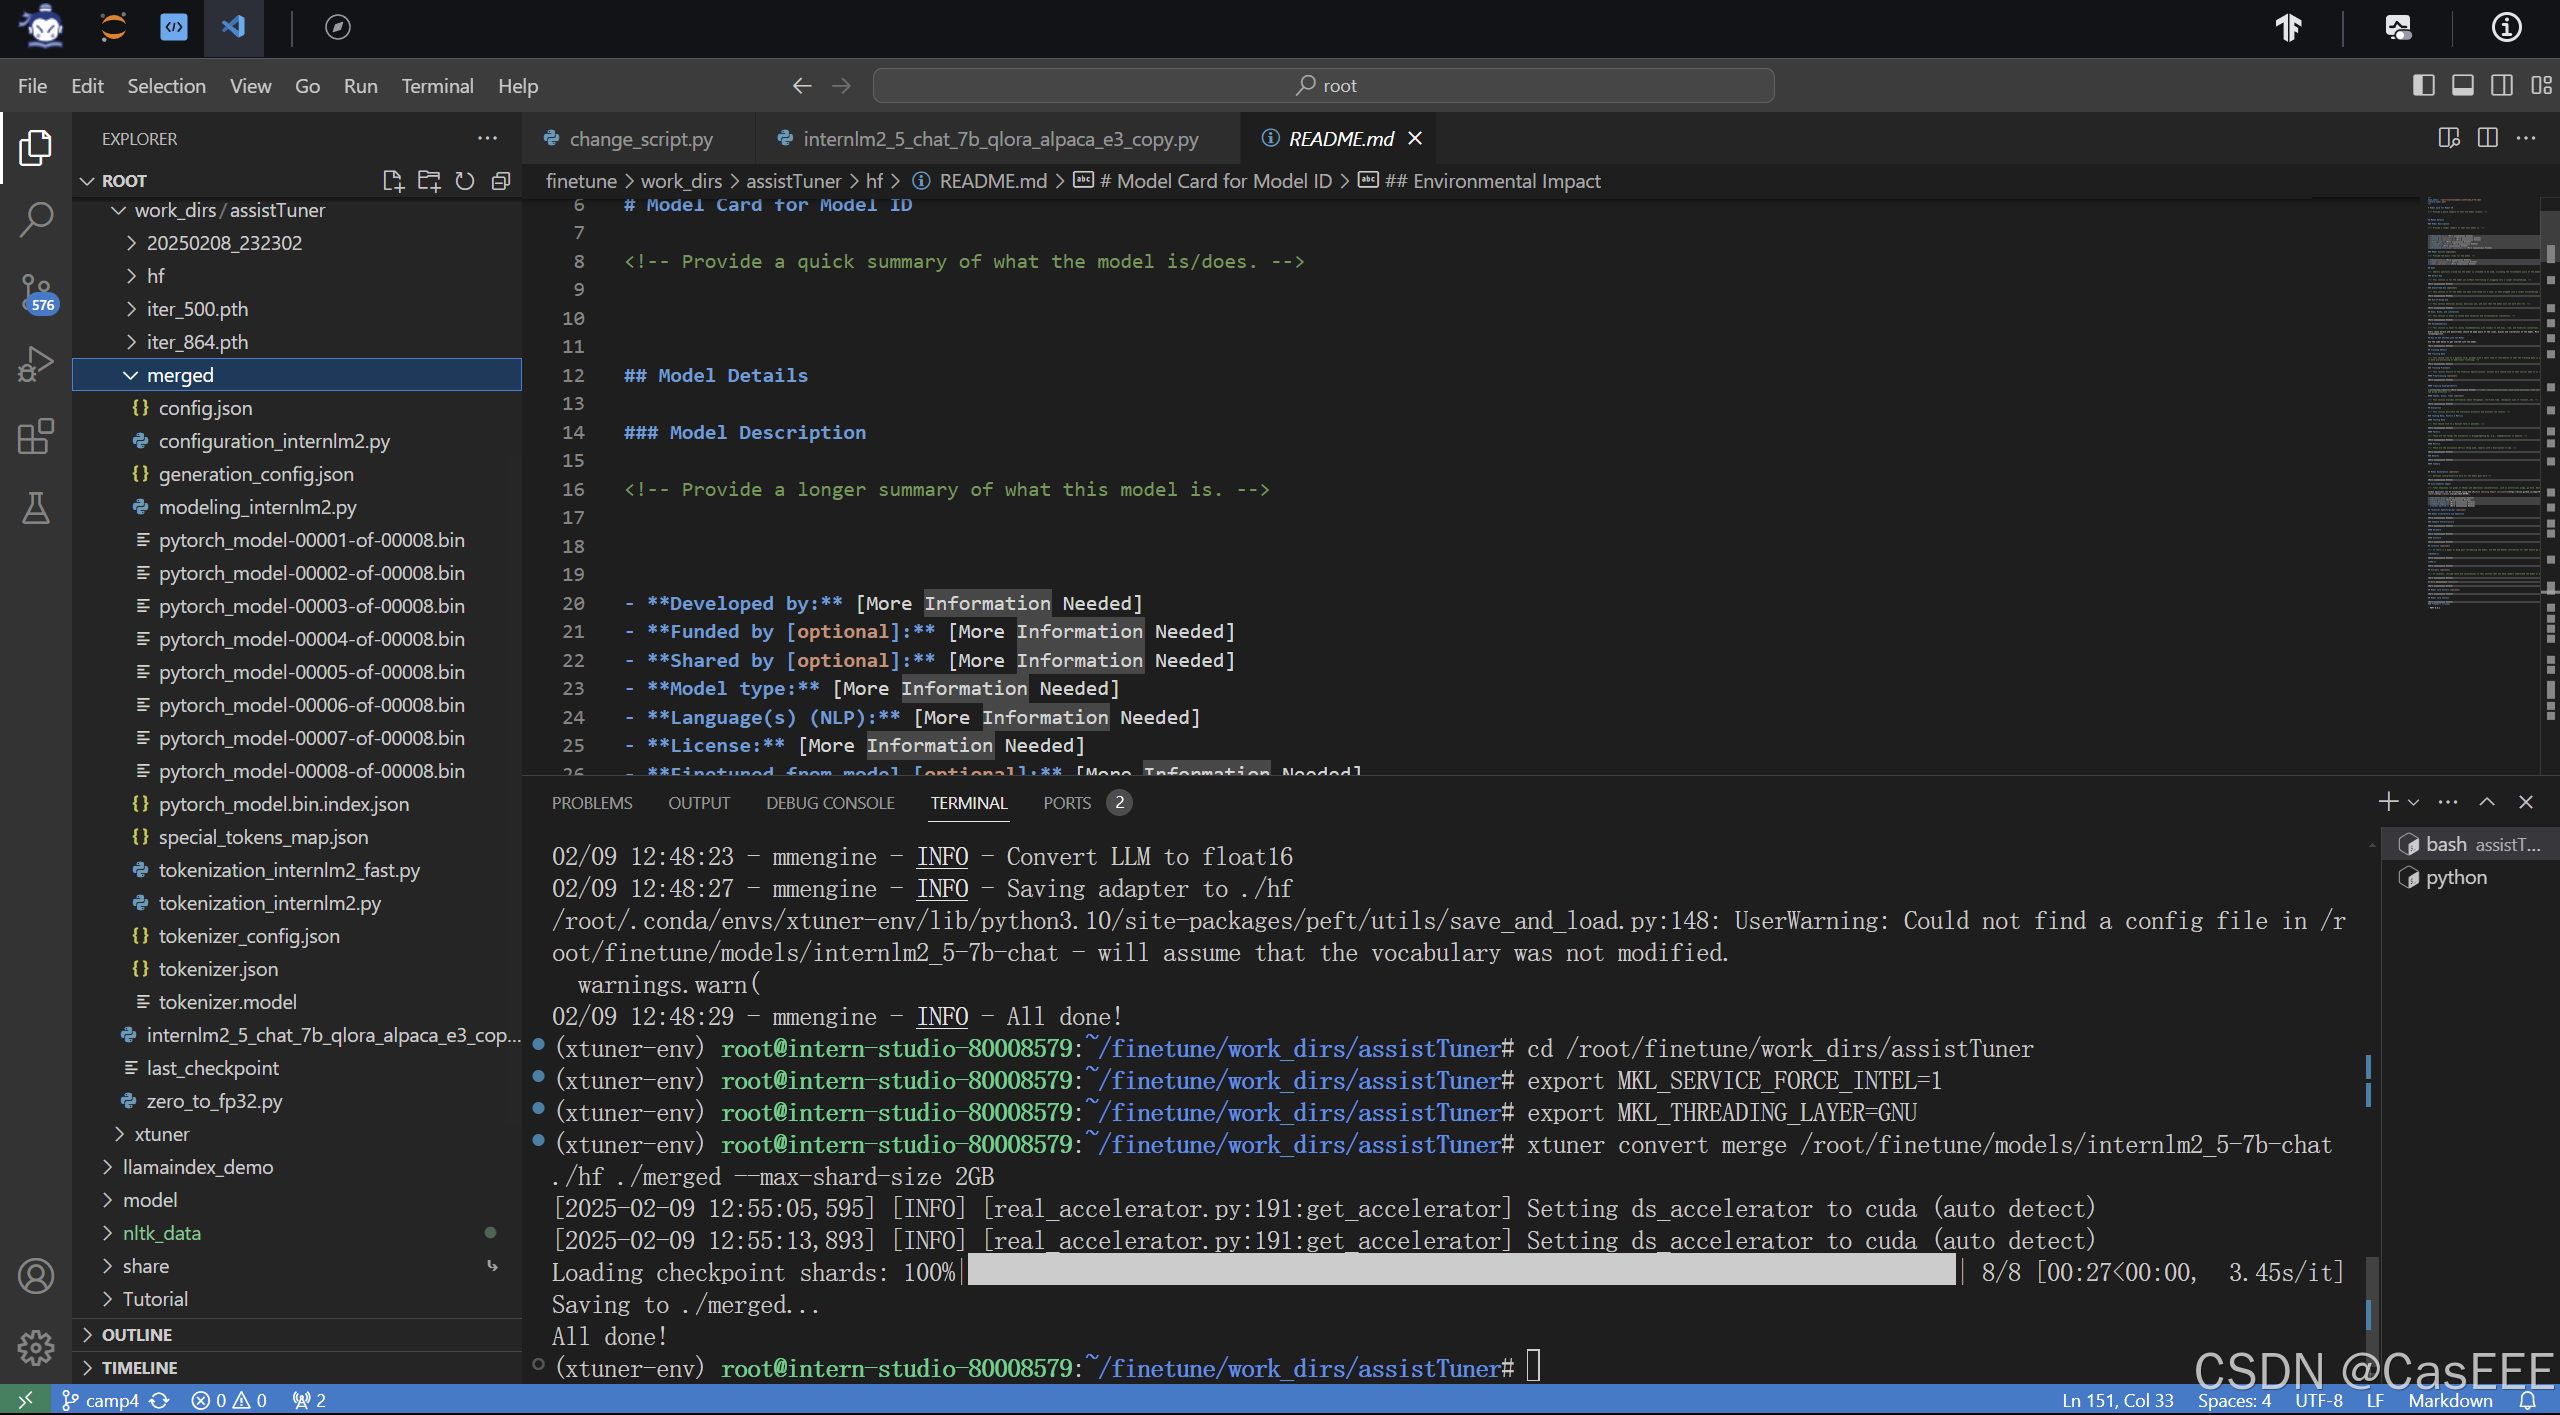
Task: Toggle the bottom Panel visibility
Action: pos(2463,85)
